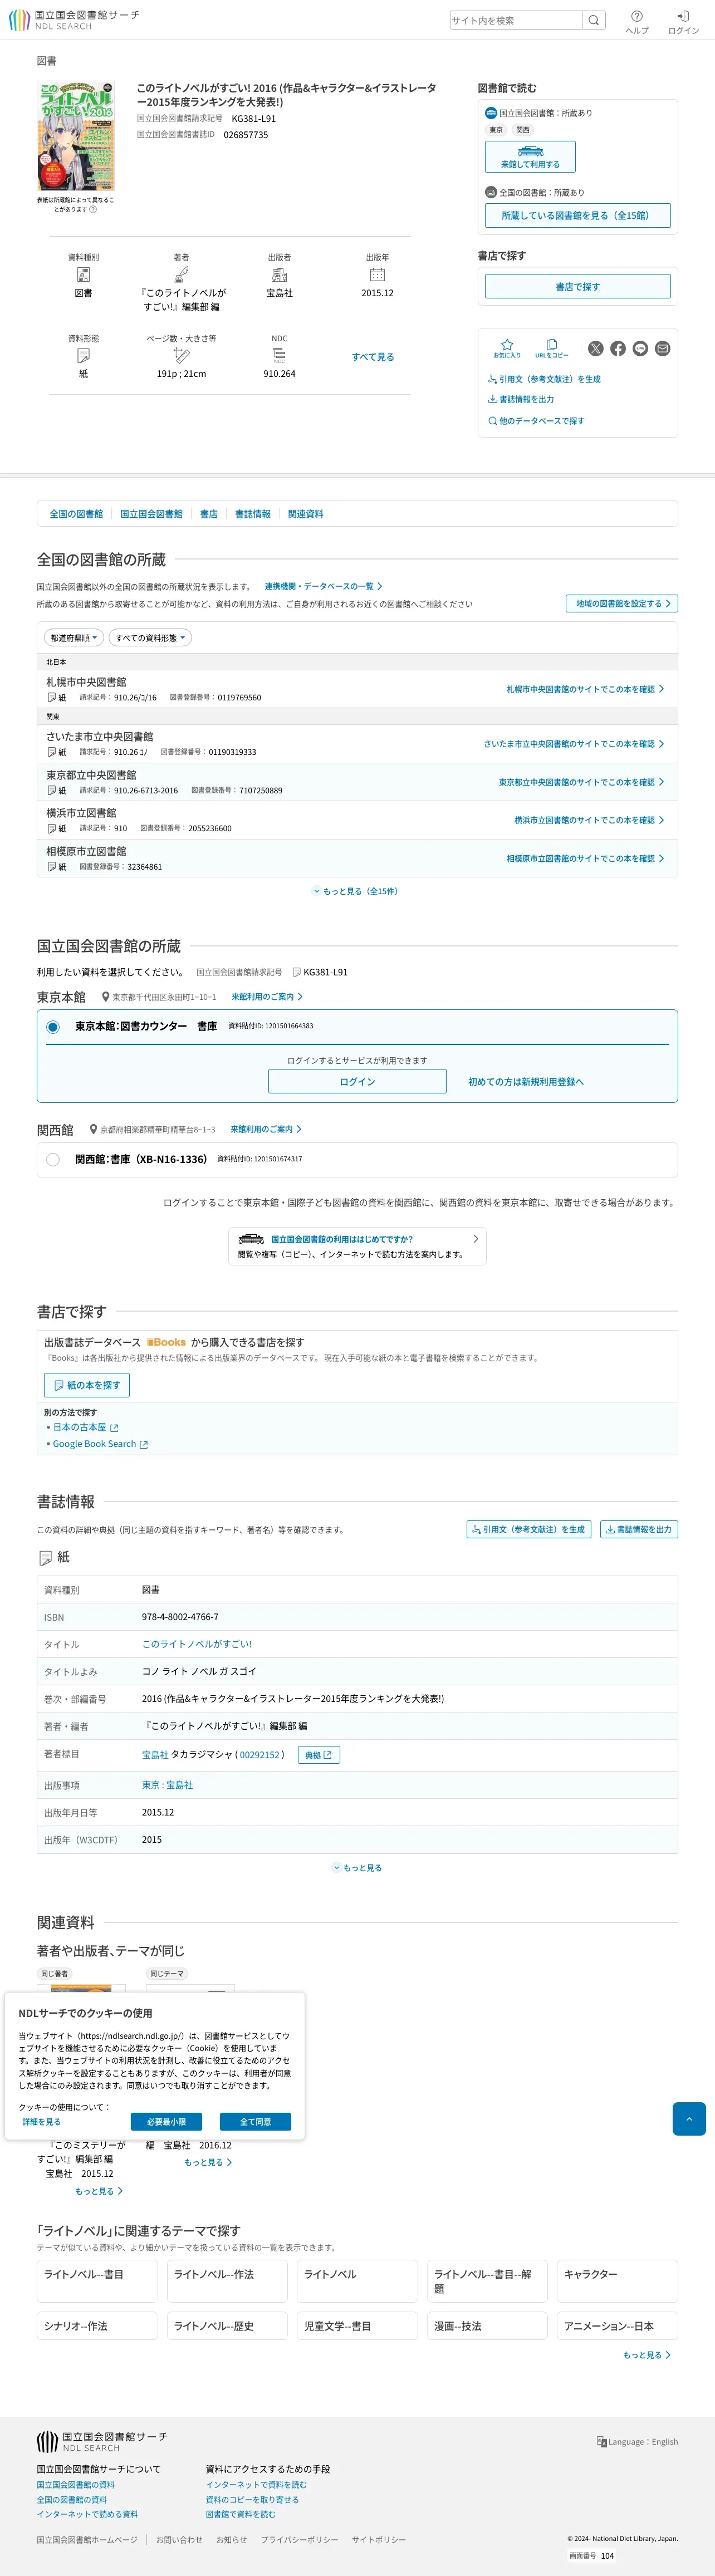Click 初めての方は新規利用登録へ link

coord(526,1082)
